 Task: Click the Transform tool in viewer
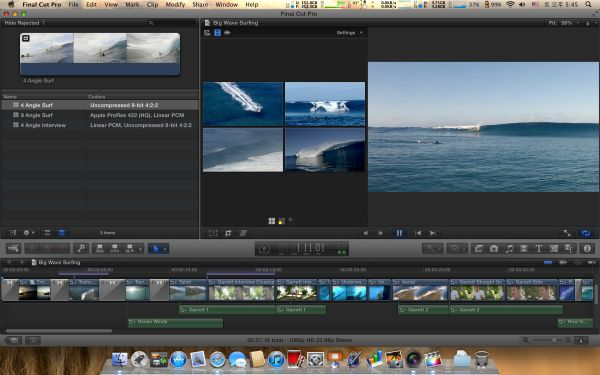(x=213, y=233)
